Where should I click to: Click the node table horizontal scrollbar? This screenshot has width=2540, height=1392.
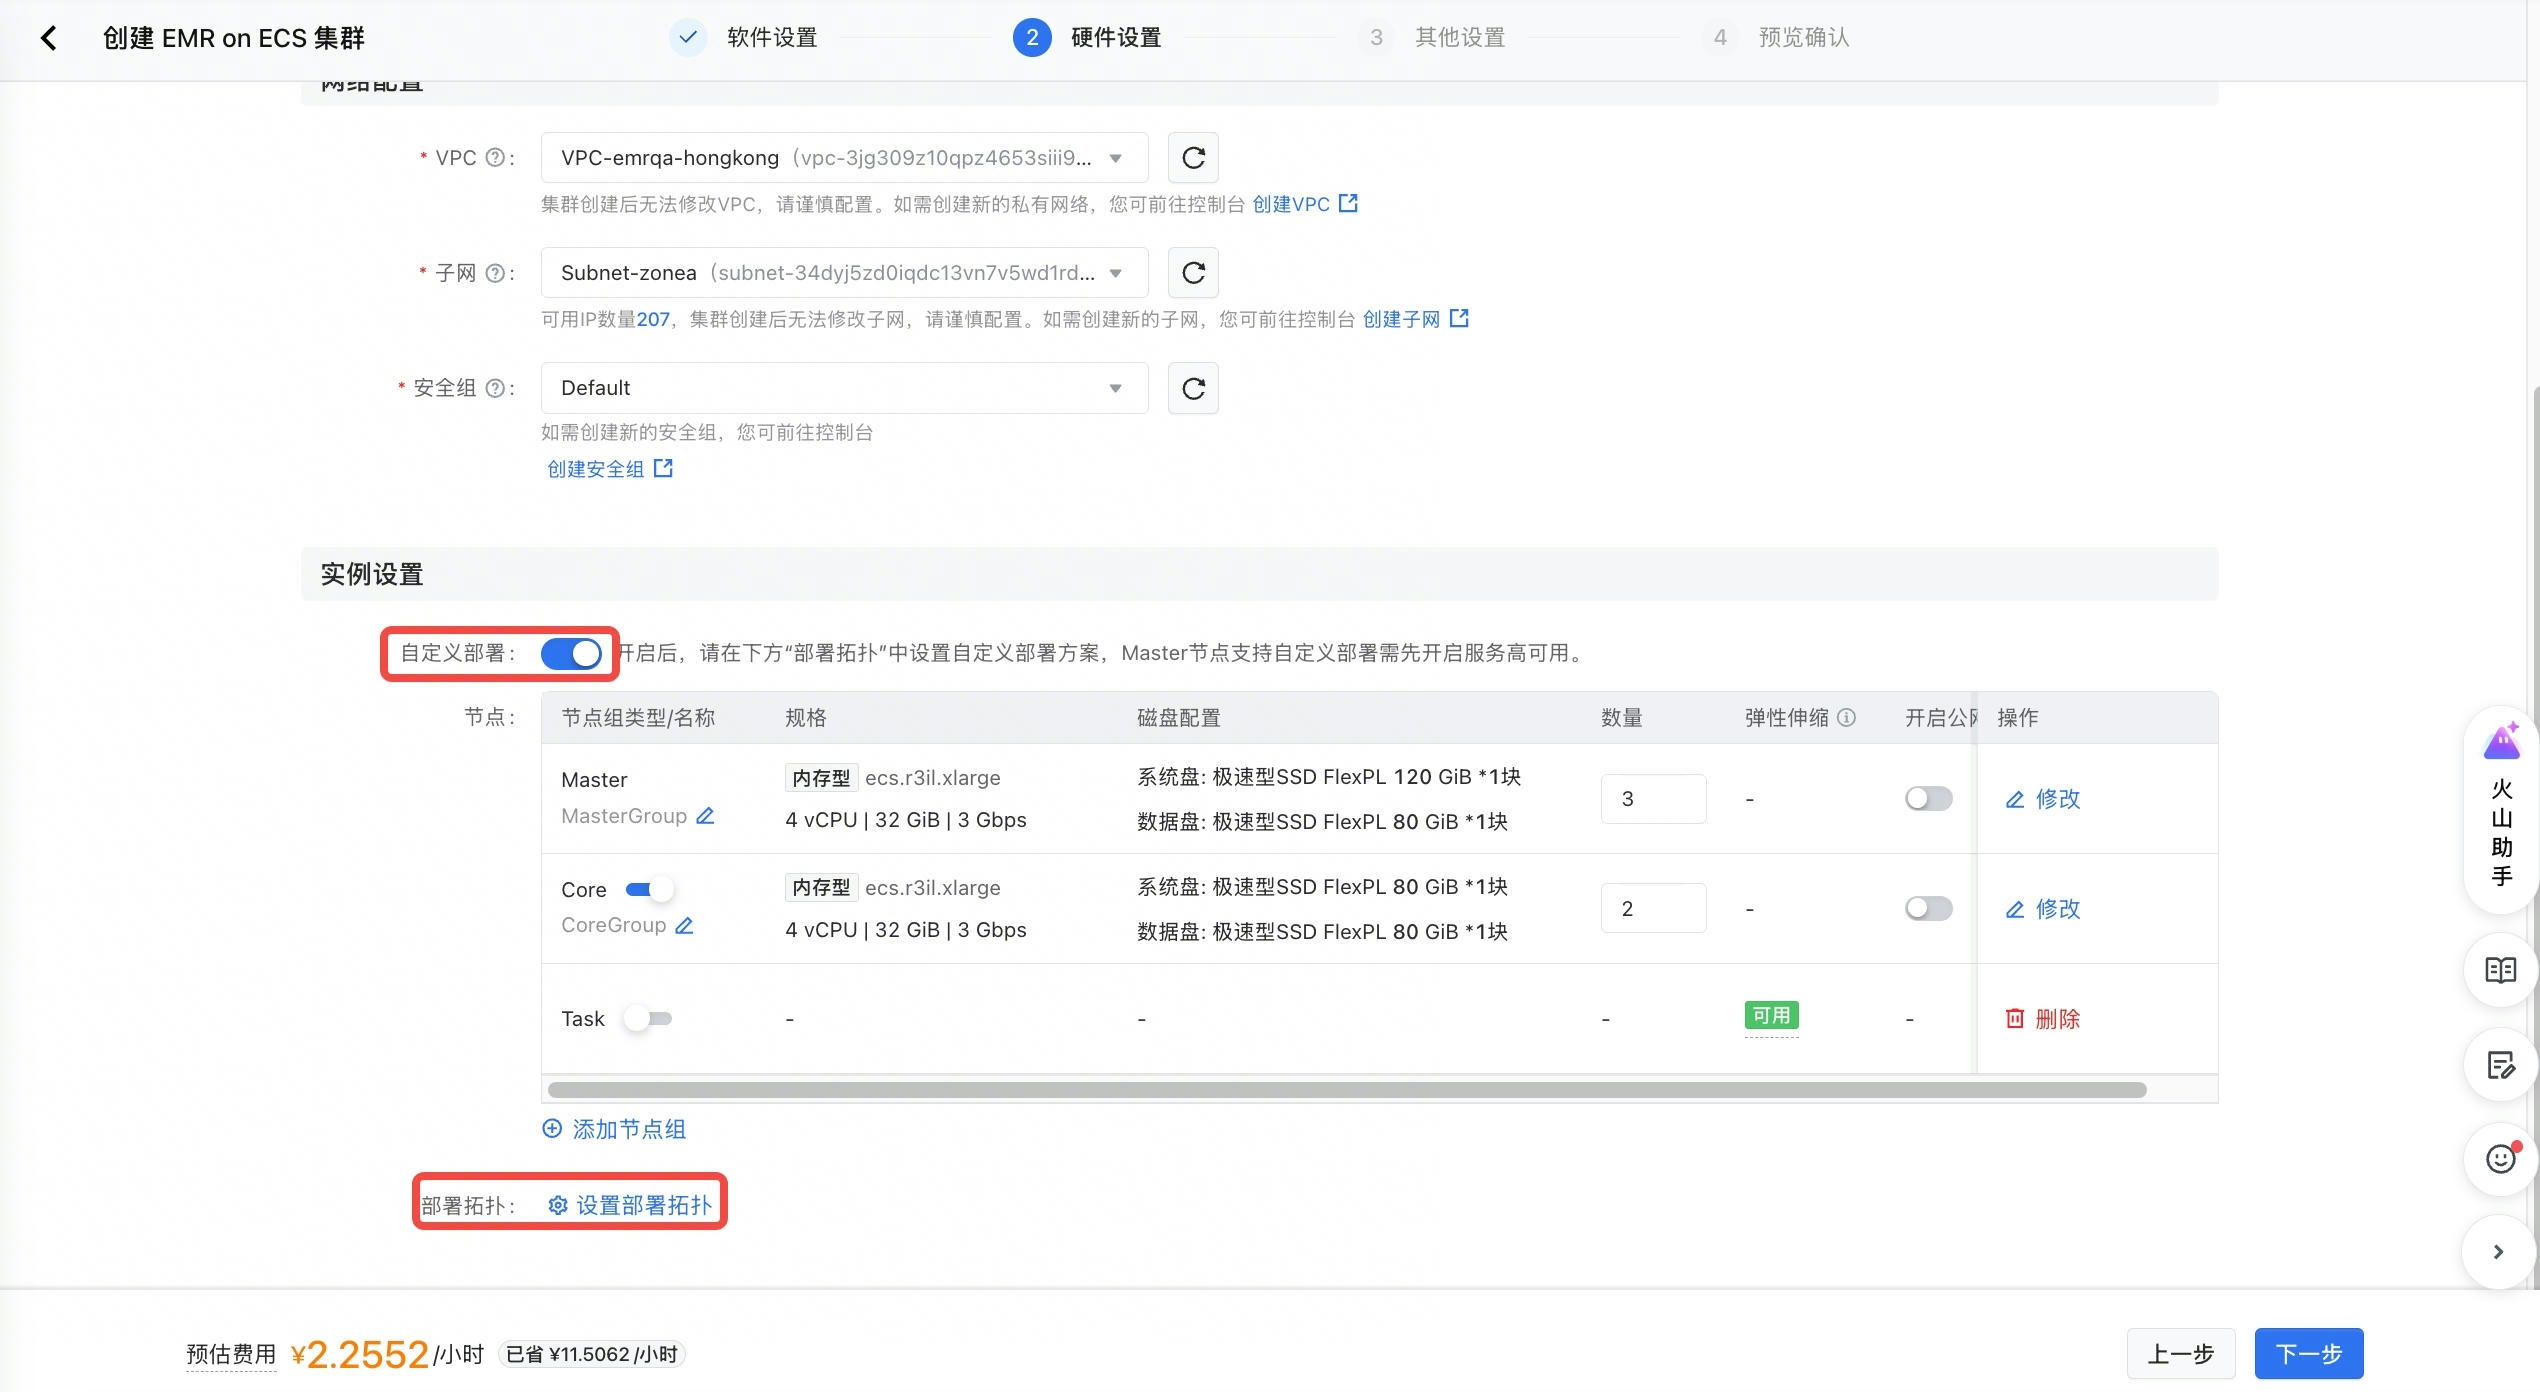(1347, 1090)
